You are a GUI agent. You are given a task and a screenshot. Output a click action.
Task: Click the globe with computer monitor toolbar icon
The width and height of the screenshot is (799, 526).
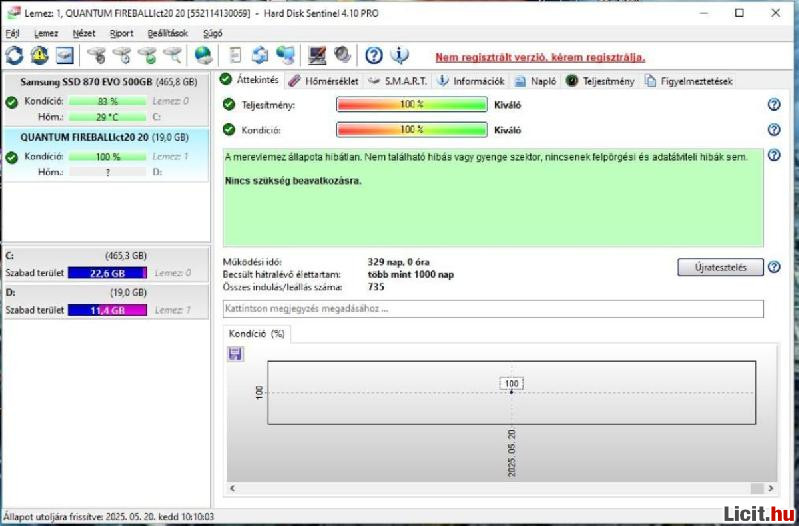pos(285,55)
